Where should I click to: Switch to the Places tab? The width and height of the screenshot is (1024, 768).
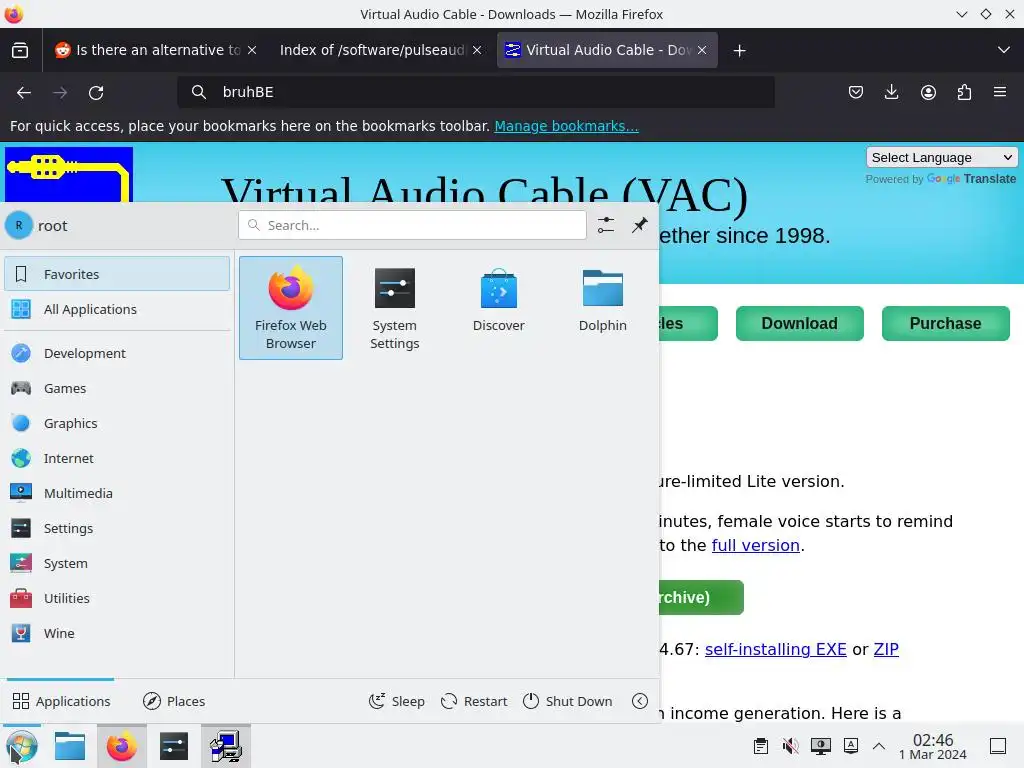(174, 701)
